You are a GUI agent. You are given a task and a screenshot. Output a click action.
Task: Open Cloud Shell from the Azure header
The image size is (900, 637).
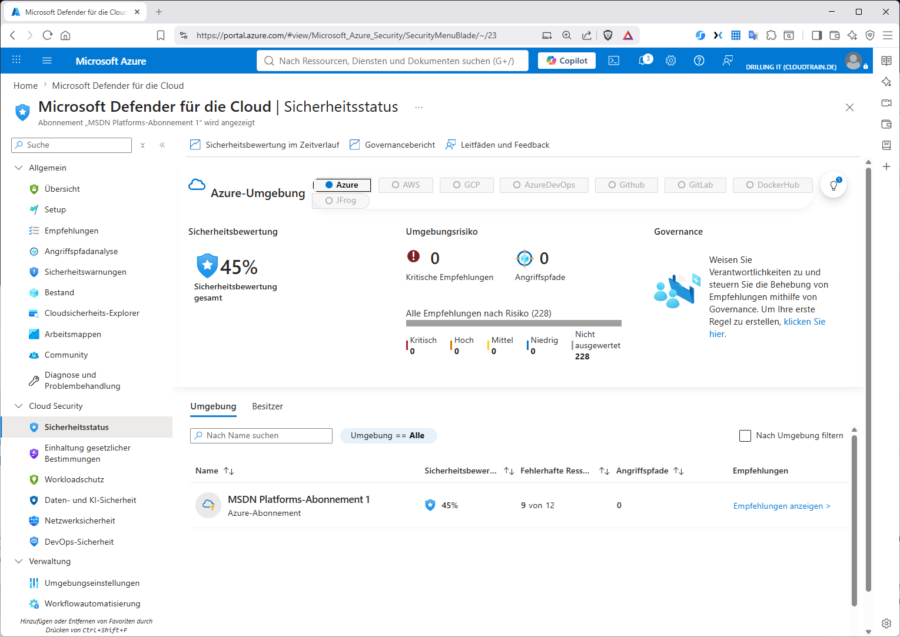614,60
